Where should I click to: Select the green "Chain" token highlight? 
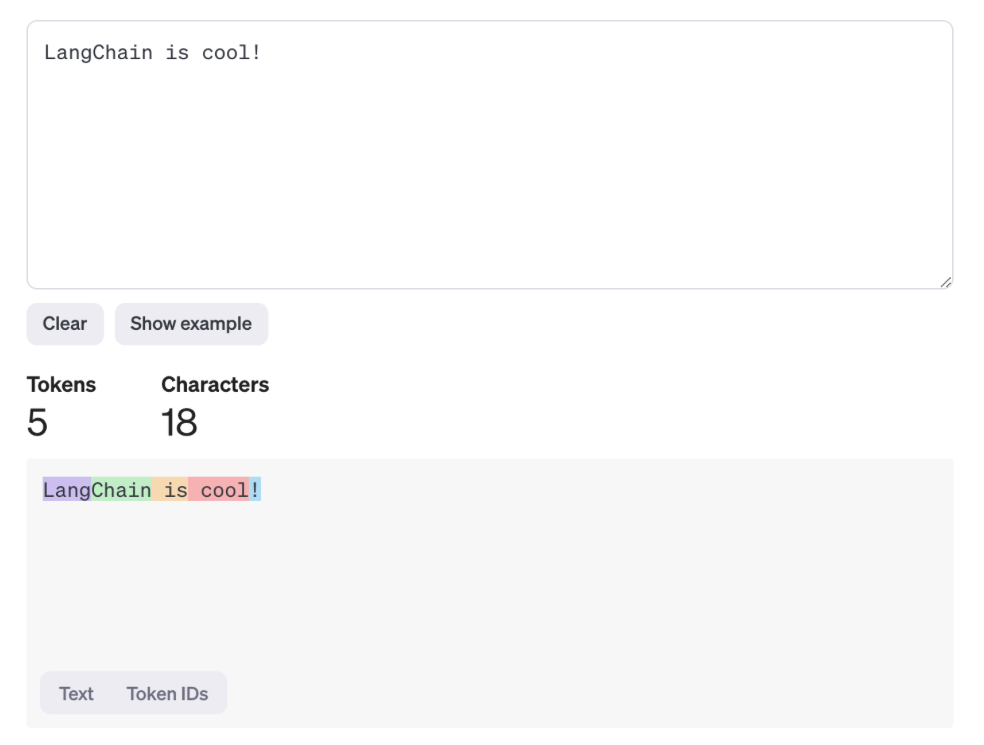(x=122, y=490)
